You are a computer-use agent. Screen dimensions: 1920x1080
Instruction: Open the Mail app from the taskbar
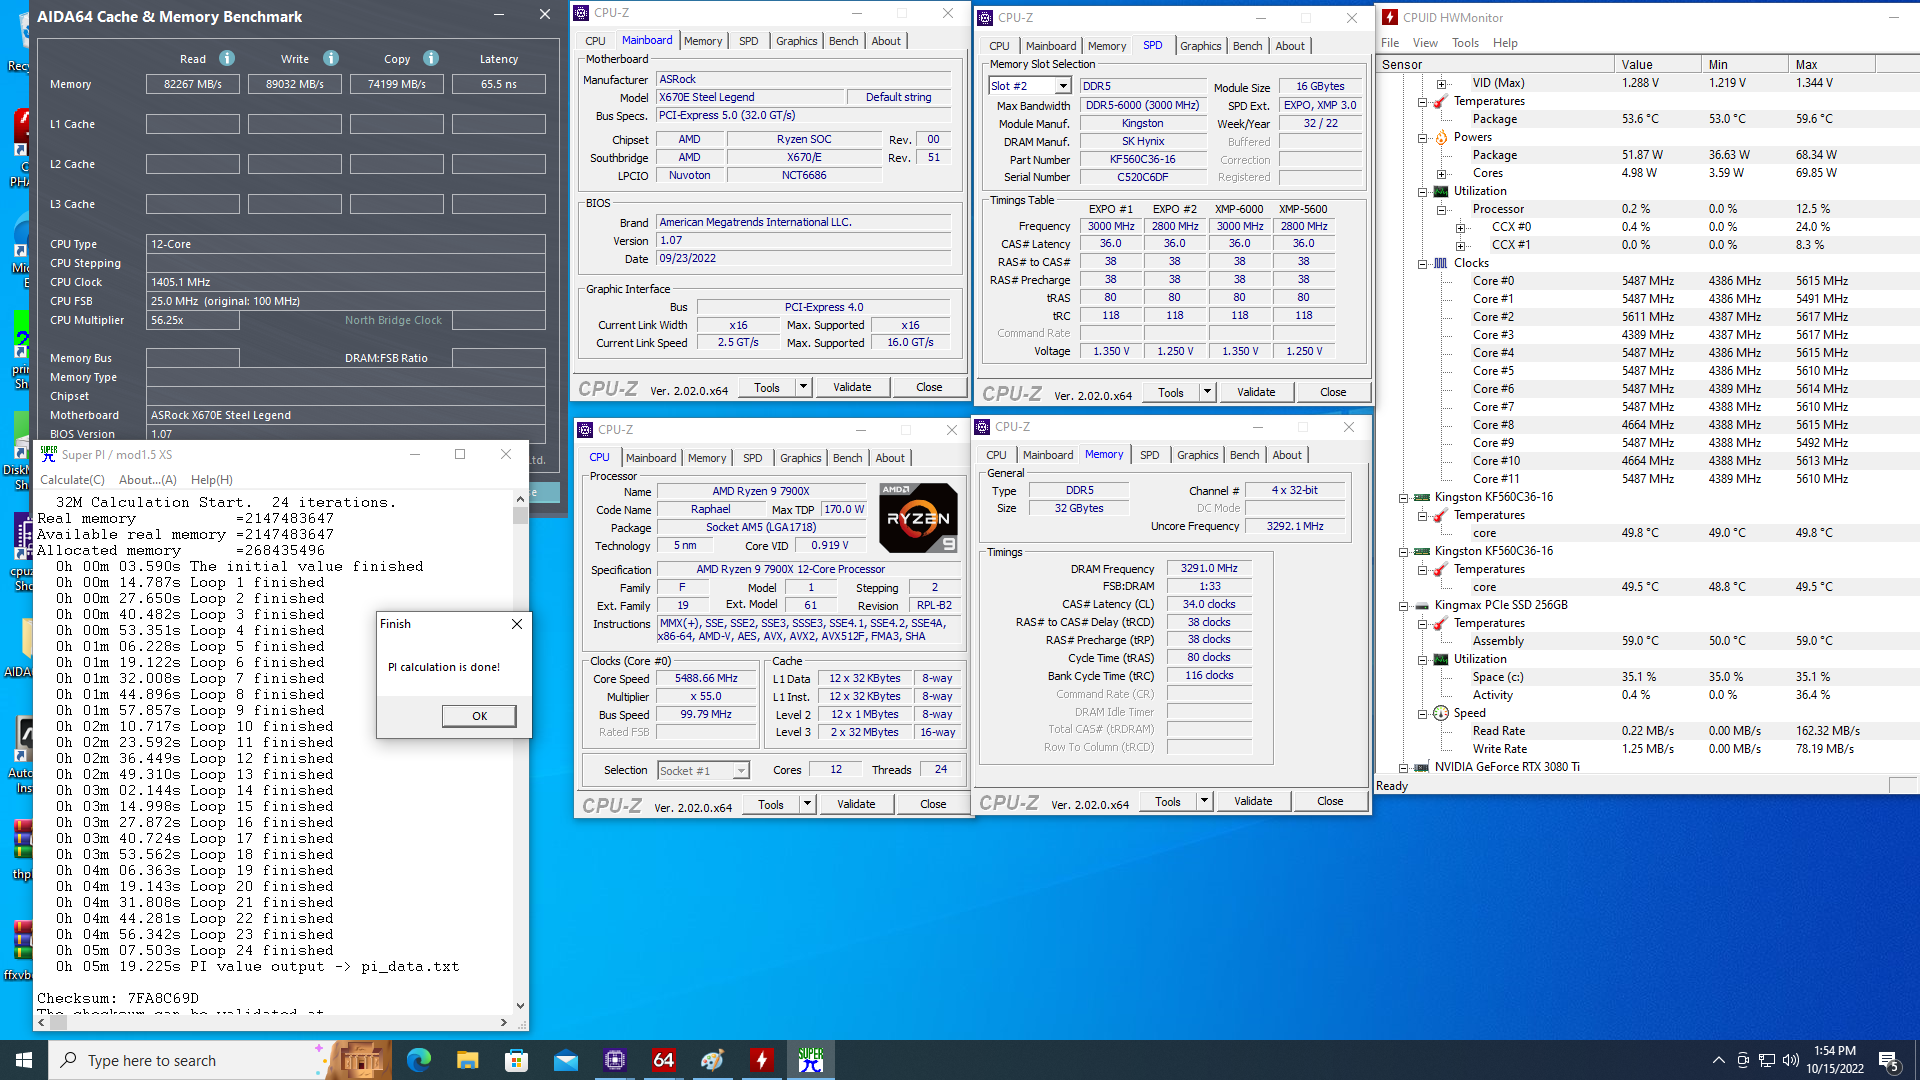pos(565,1060)
